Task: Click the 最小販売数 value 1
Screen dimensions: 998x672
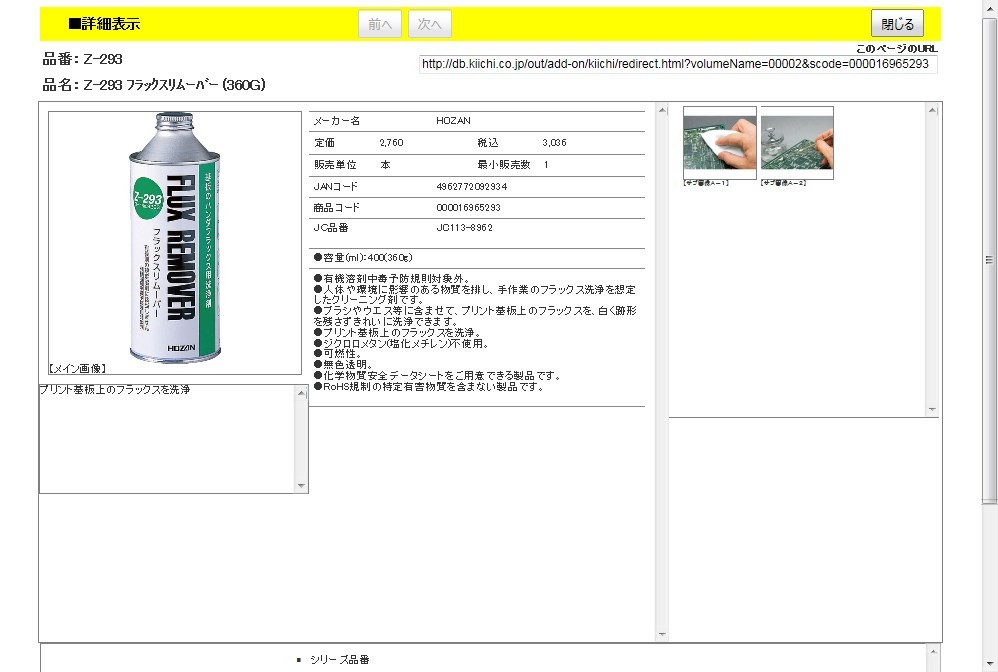Action: tap(546, 165)
